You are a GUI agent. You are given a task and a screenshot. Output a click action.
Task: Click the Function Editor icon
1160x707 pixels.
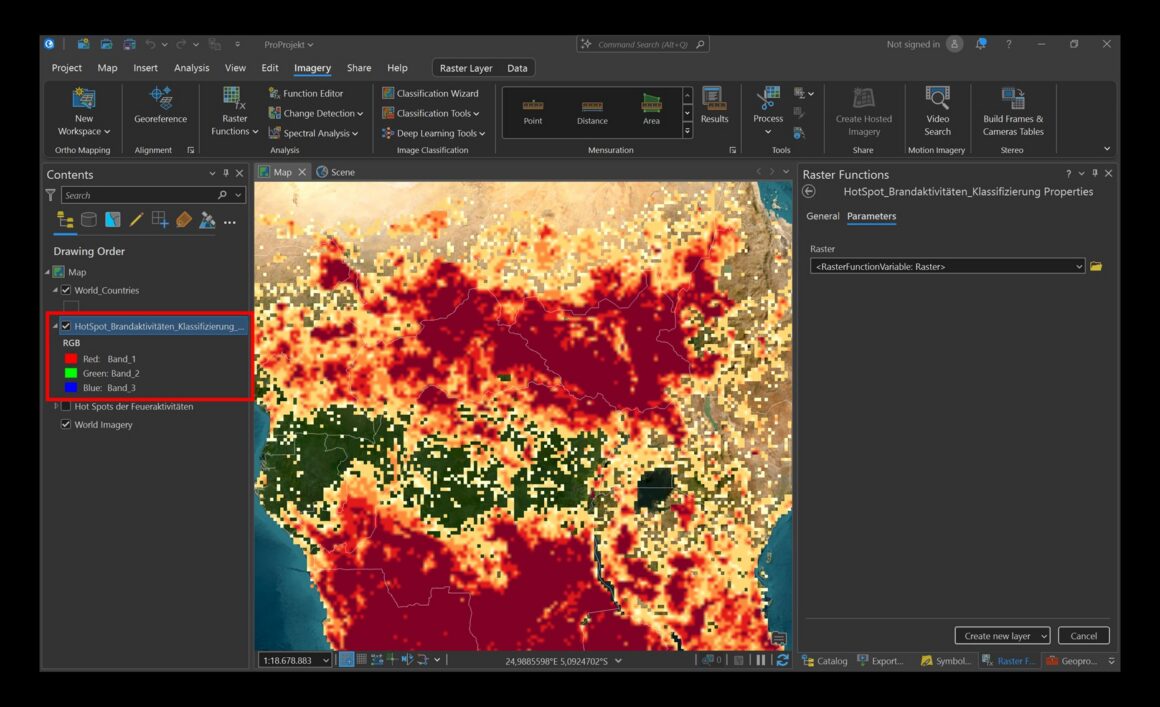click(275, 93)
